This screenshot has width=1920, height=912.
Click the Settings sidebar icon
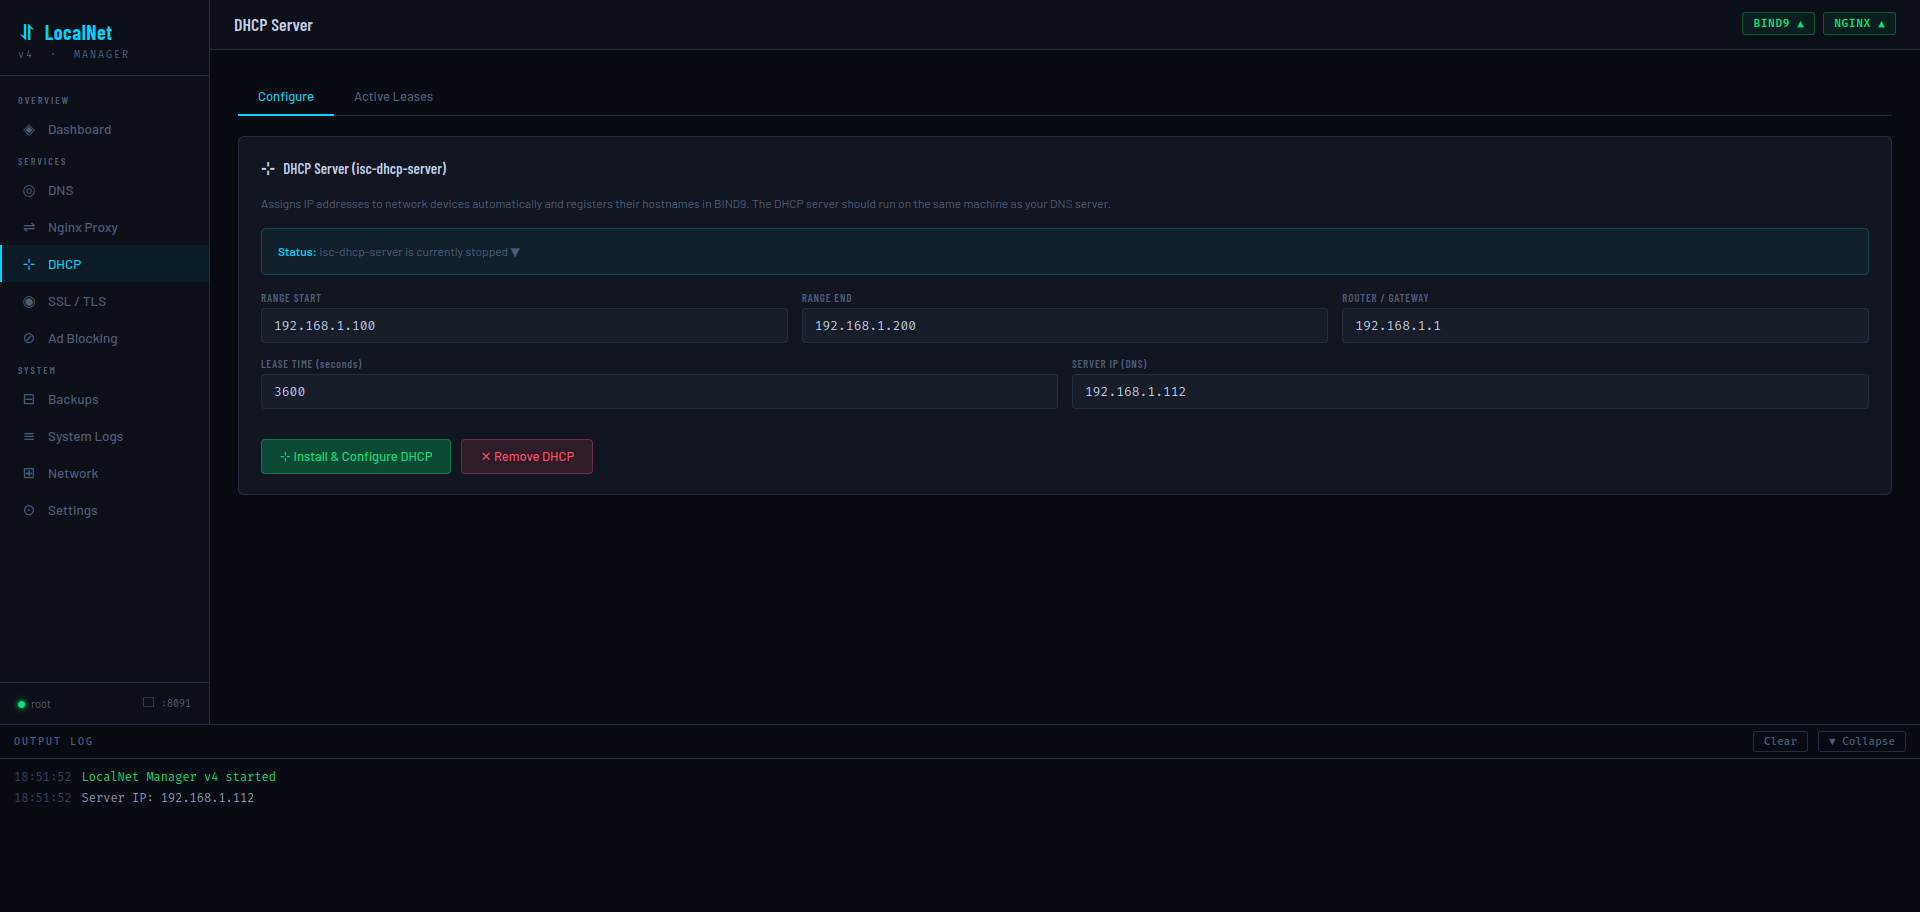pyautogui.click(x=29, y=511)
